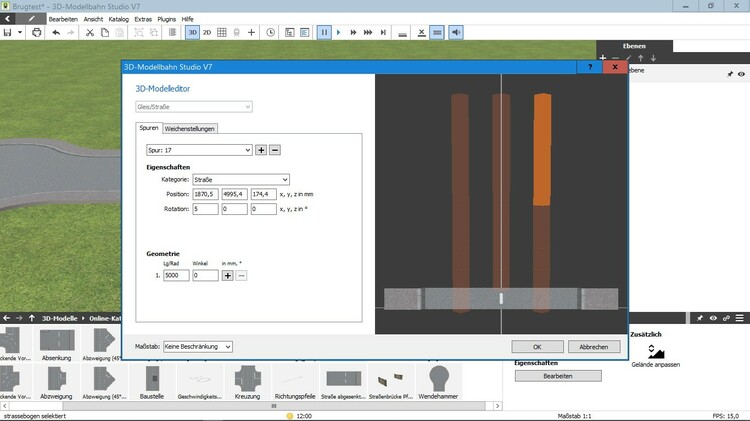The width and height of the screenshot is (750, 421).
Task: Select the highlighted orange track in preview
Action: [542, 149]
